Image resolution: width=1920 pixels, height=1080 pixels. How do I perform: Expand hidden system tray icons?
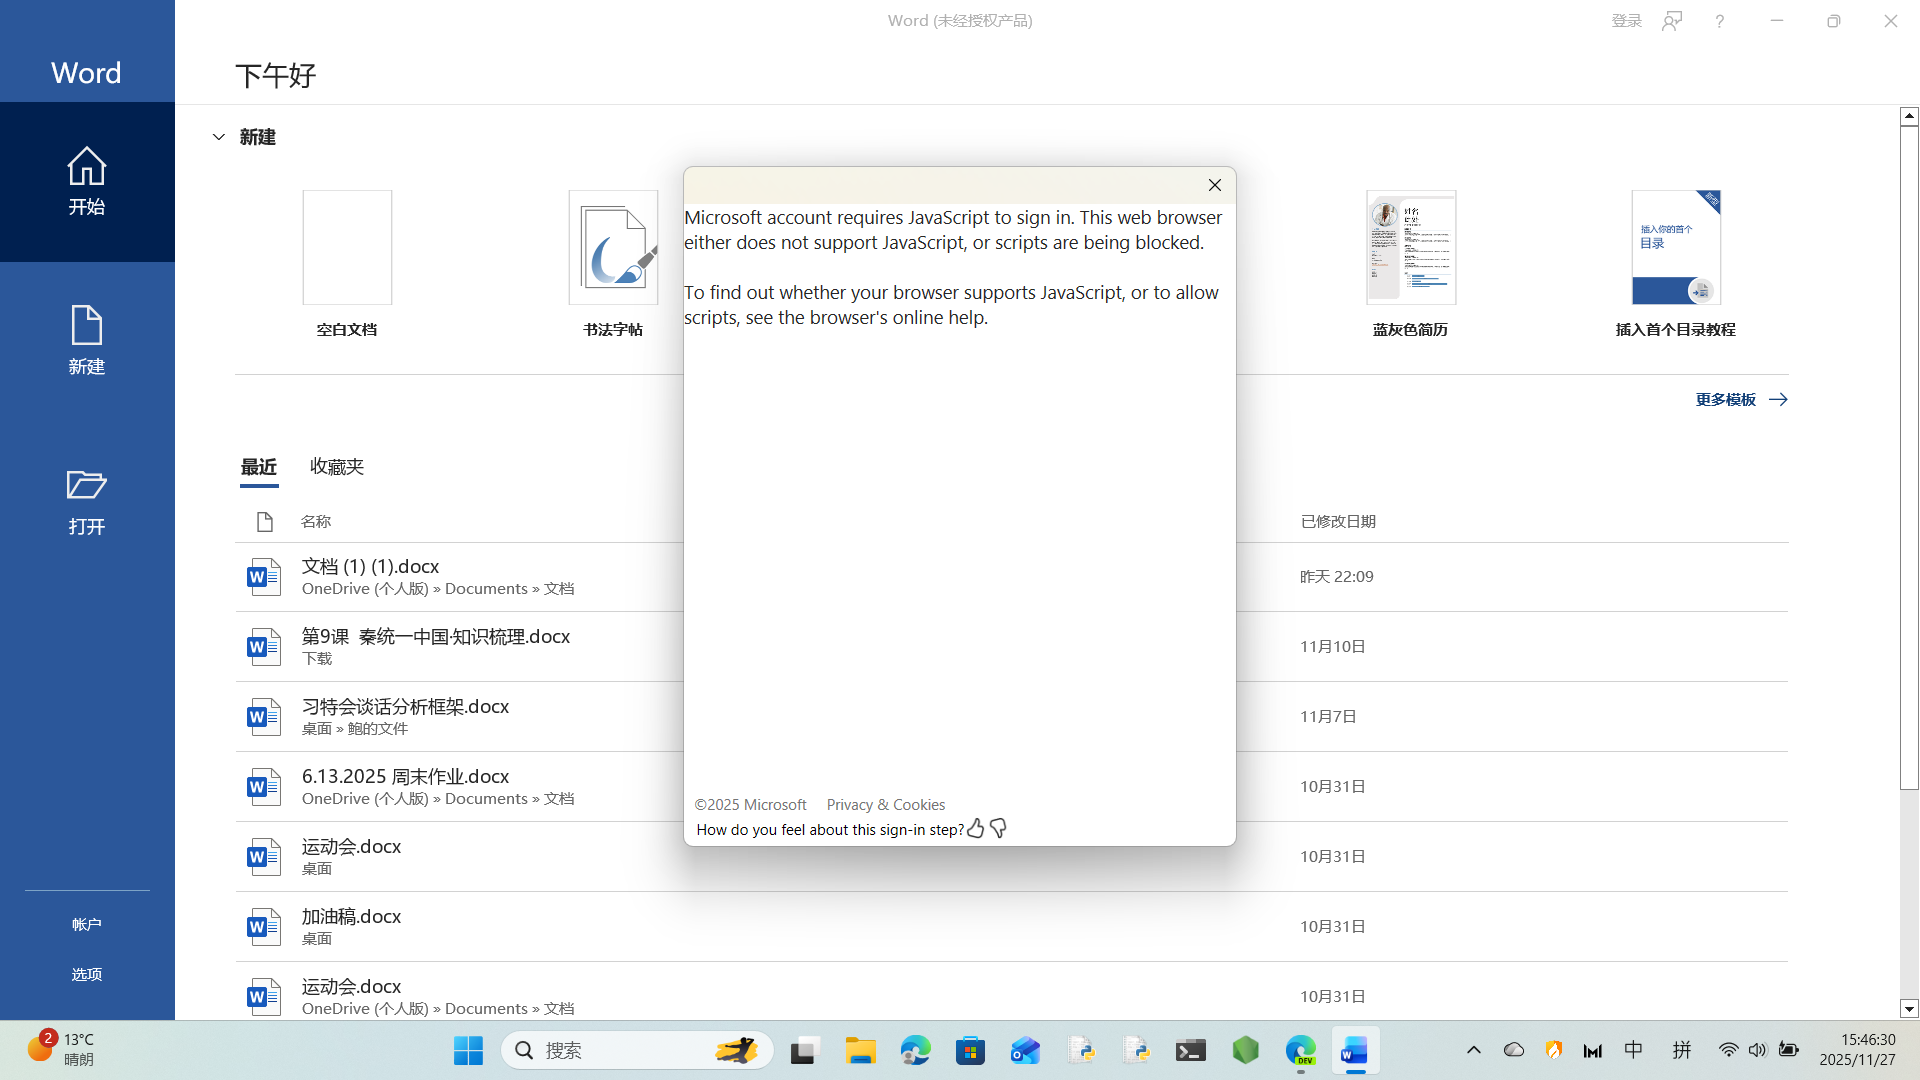pyautogui.click(x=1473, y=1050)
